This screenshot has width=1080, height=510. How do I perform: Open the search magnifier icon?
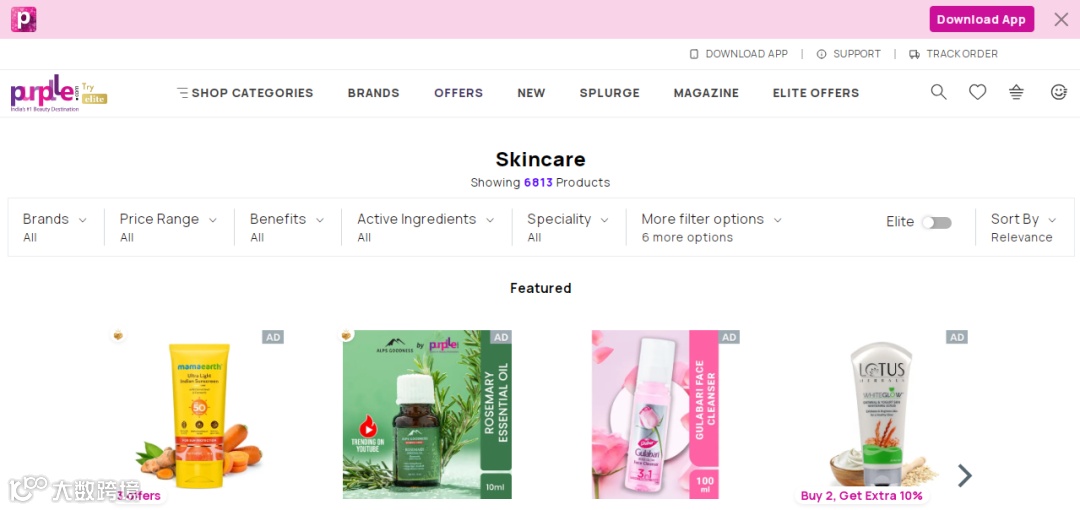[938, 92]
